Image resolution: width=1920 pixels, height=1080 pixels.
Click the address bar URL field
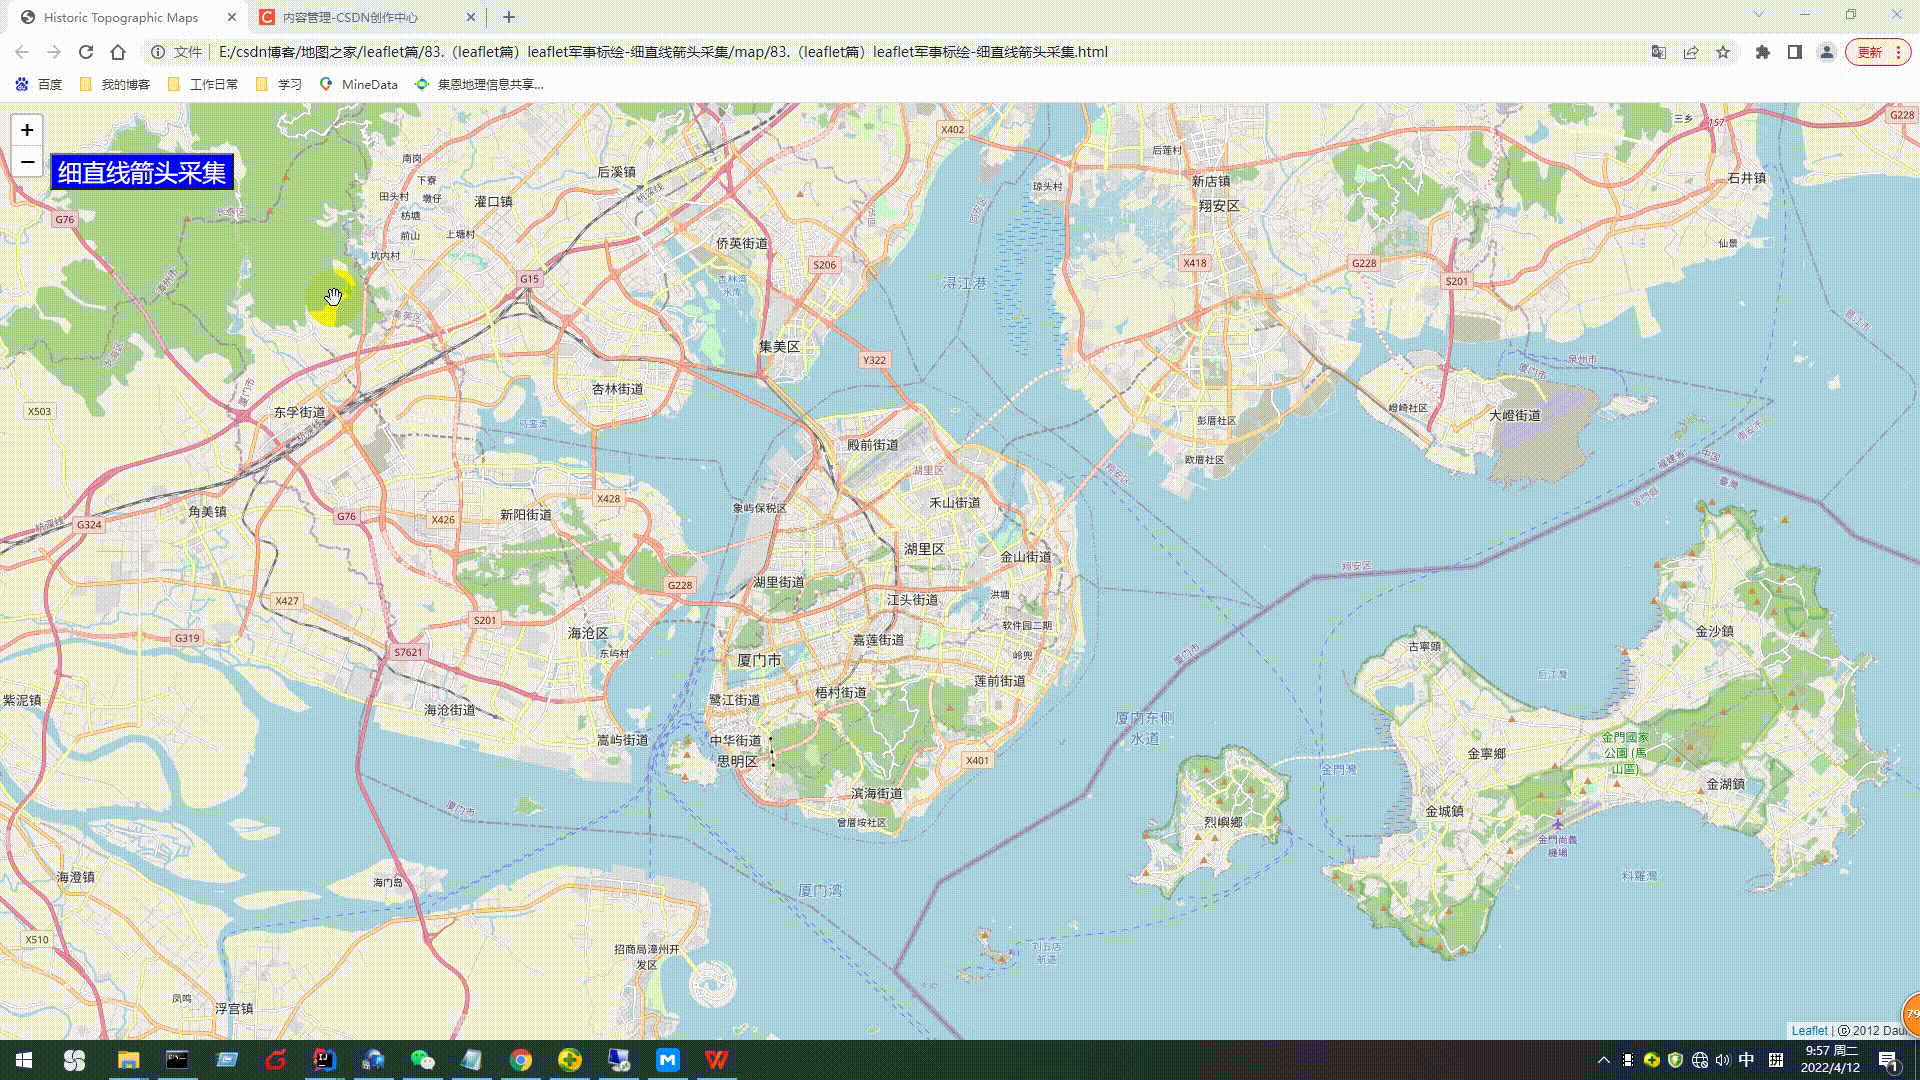pyautogui.click(x=660, y=52)
